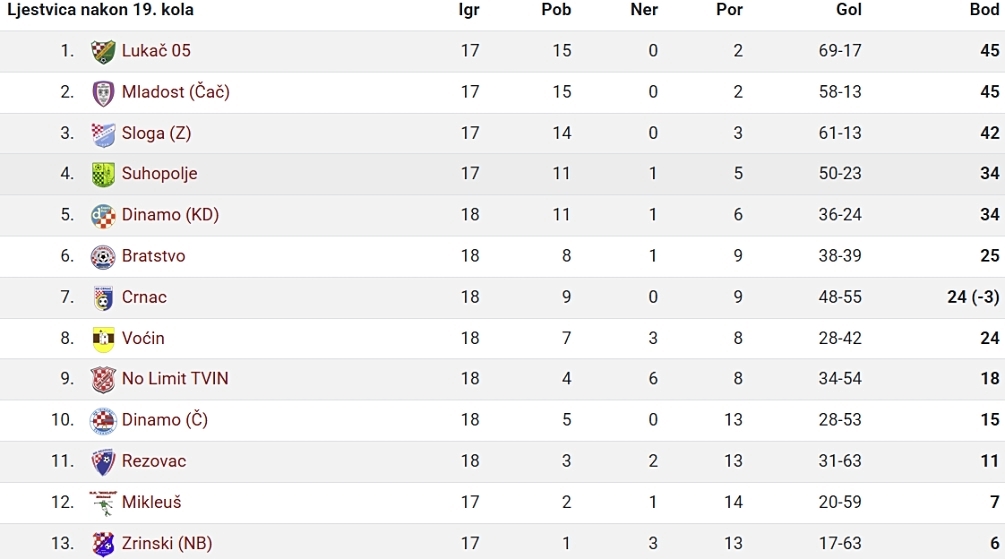Click the Gol column header
The width and height of the screenshot is (1005, 559).
pyautogui.click(x=849, y=10)
